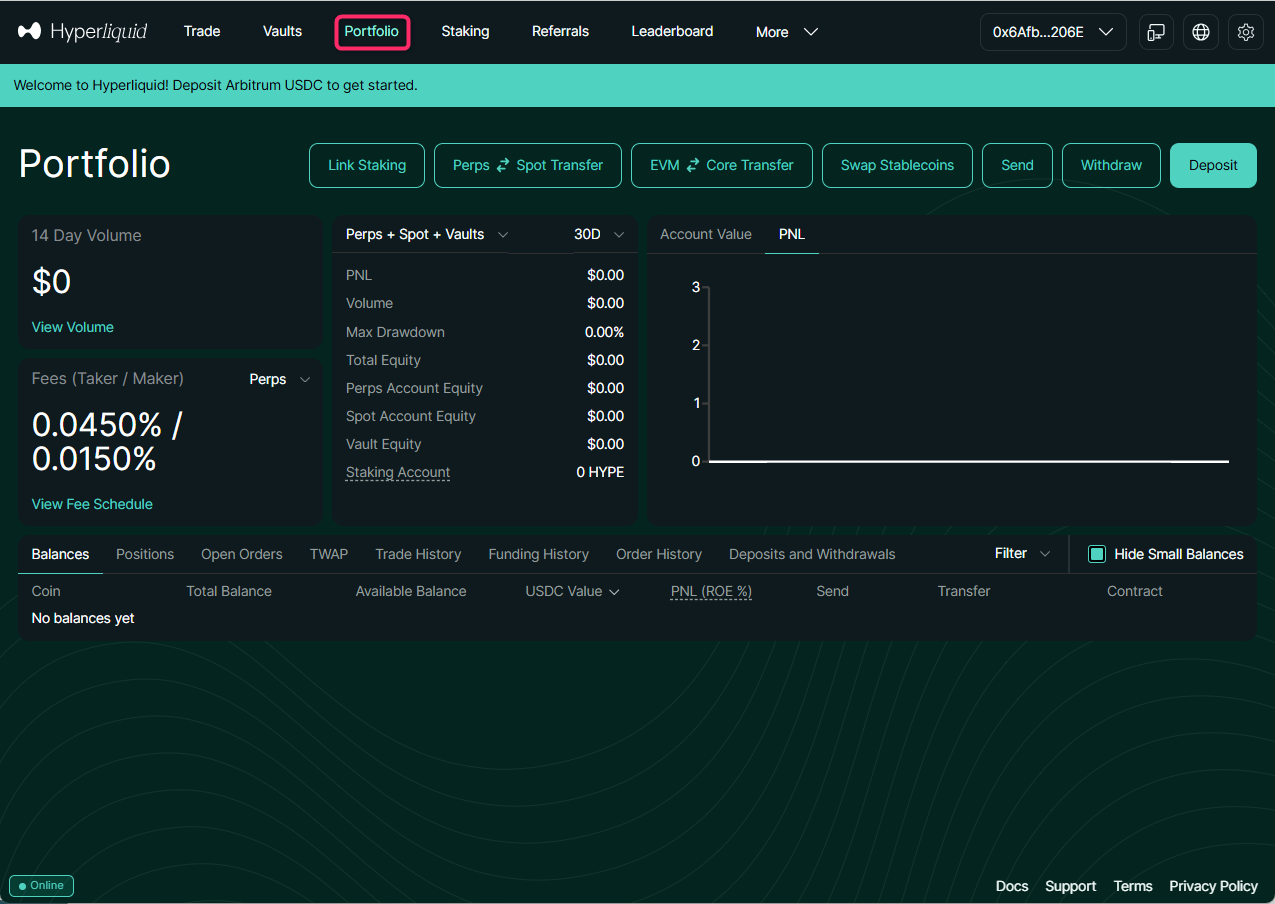Expand the Perps + Spot + Vaults selector

pos(427,234)
